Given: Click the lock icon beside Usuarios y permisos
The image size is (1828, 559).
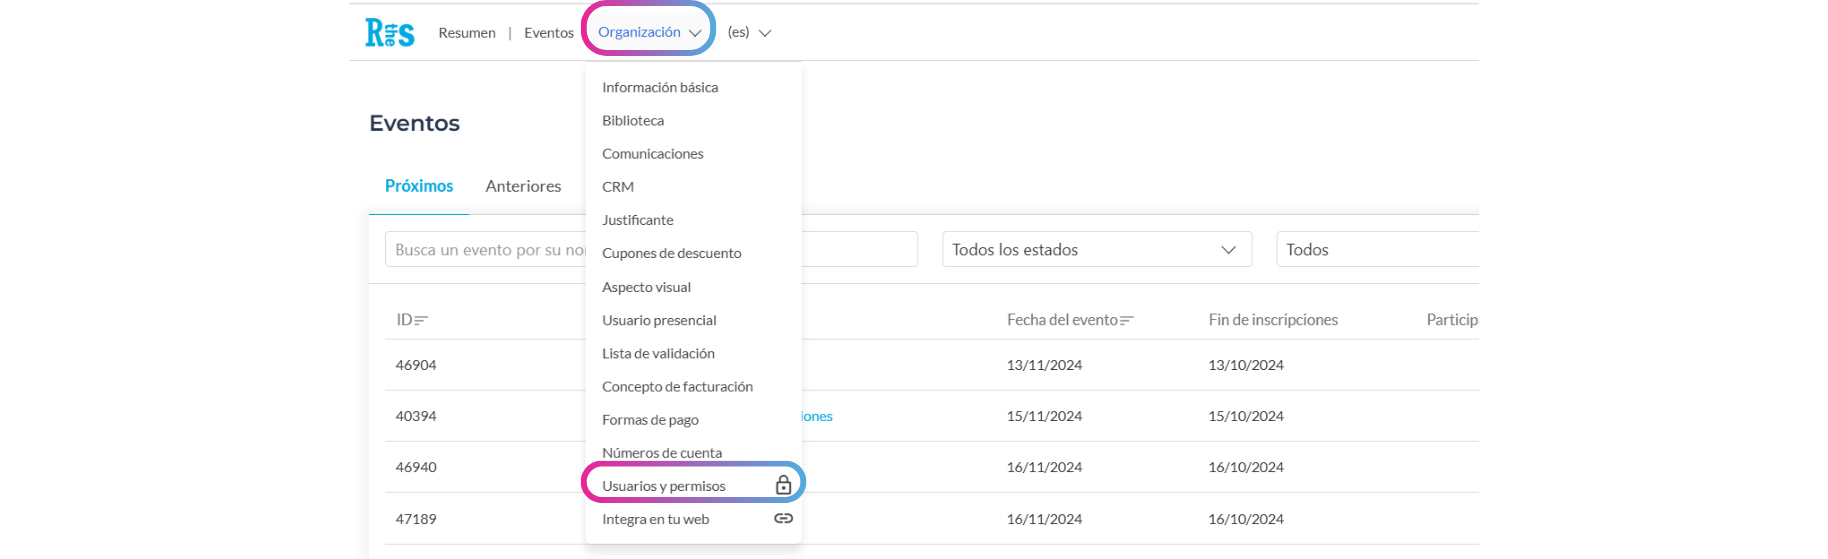Looking at the screenshot, I should click(783, 486).
